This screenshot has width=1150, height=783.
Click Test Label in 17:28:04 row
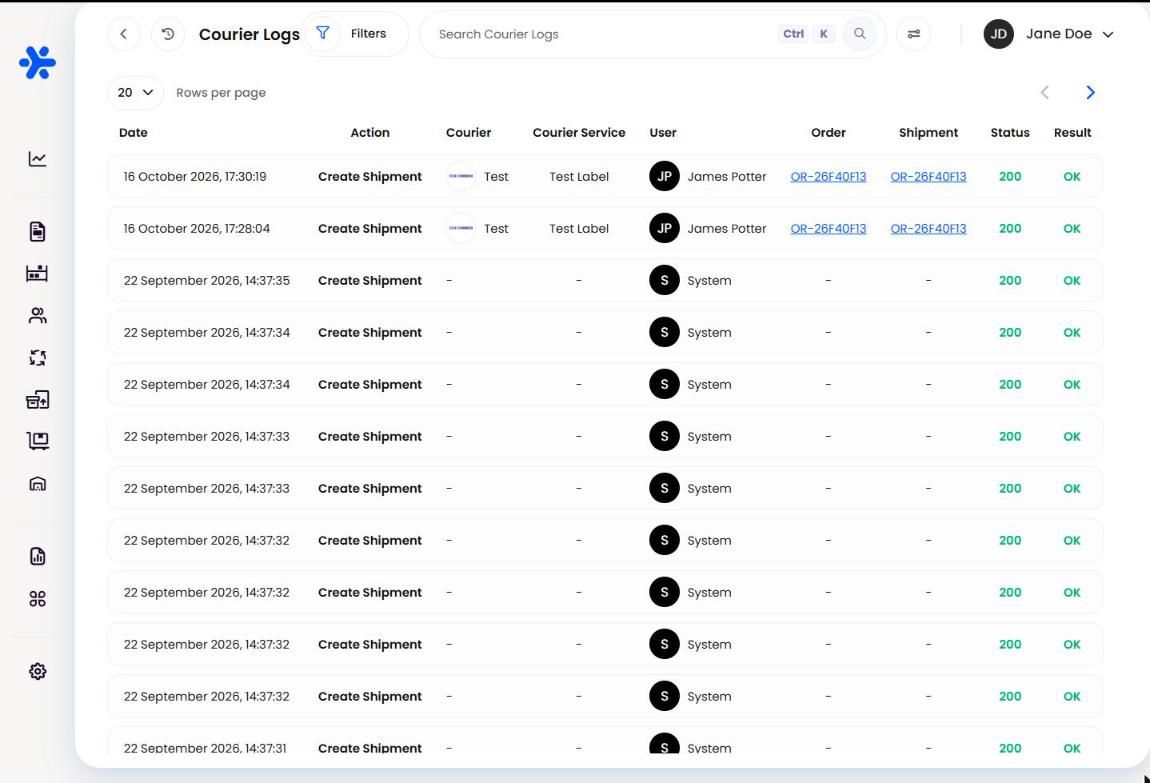point(579,229)
